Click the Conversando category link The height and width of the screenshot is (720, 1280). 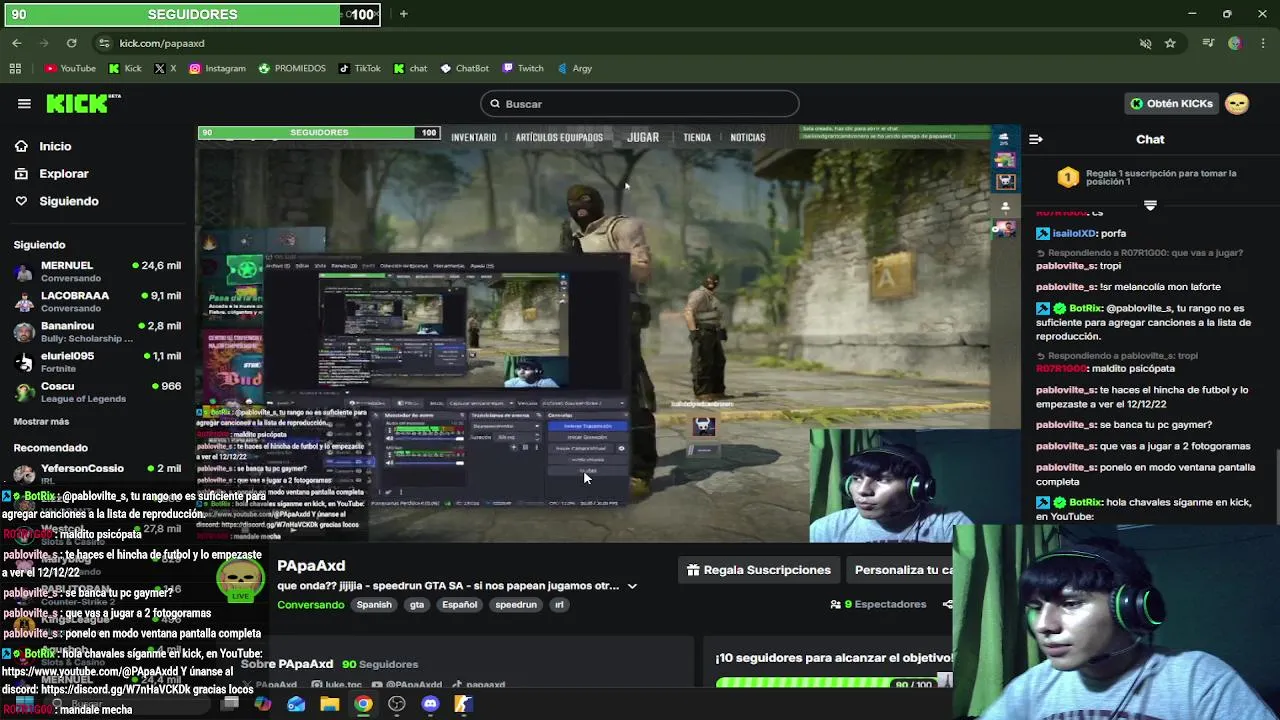[x=310, y=605]
